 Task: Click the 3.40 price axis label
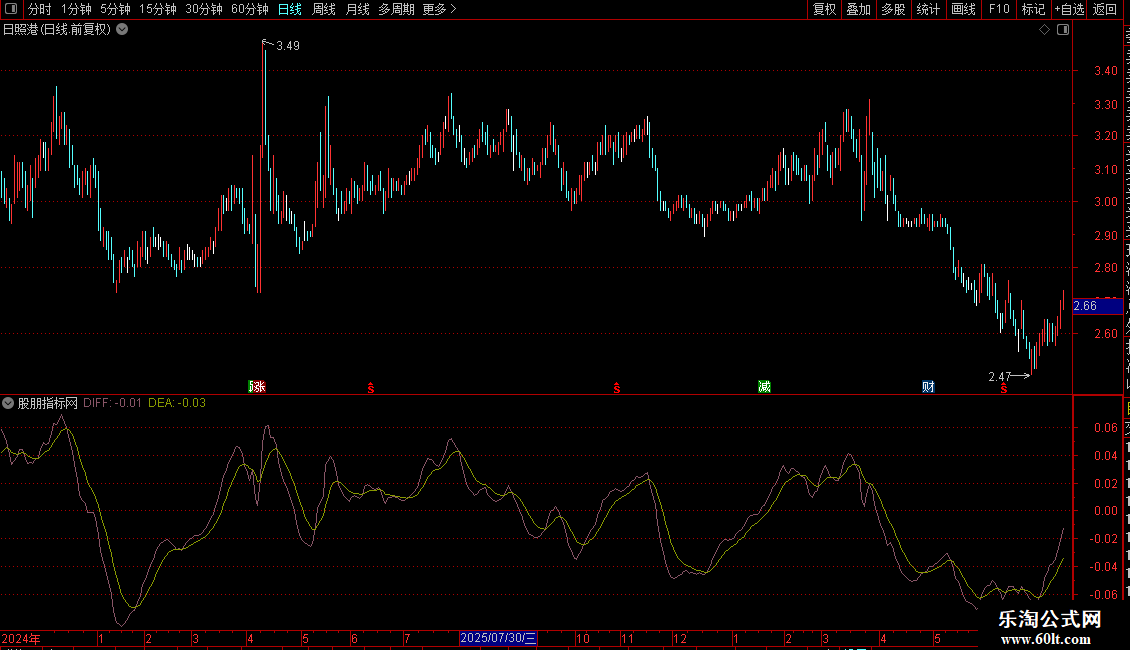click(1105, 71)
